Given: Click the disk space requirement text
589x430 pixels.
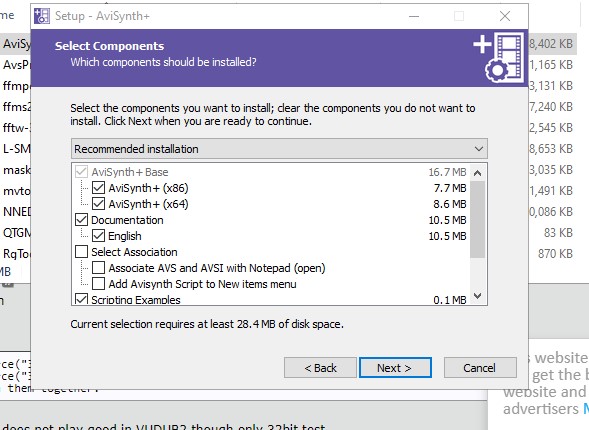Looking at the screenshot, I should (207, 324).
